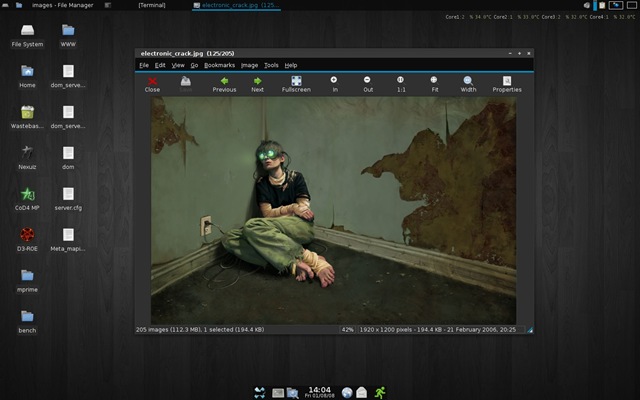The width and height of the screenshot is (640, 400).
Task: Zoom Out using the minus magnifier
Action: [x=368, y=84]
